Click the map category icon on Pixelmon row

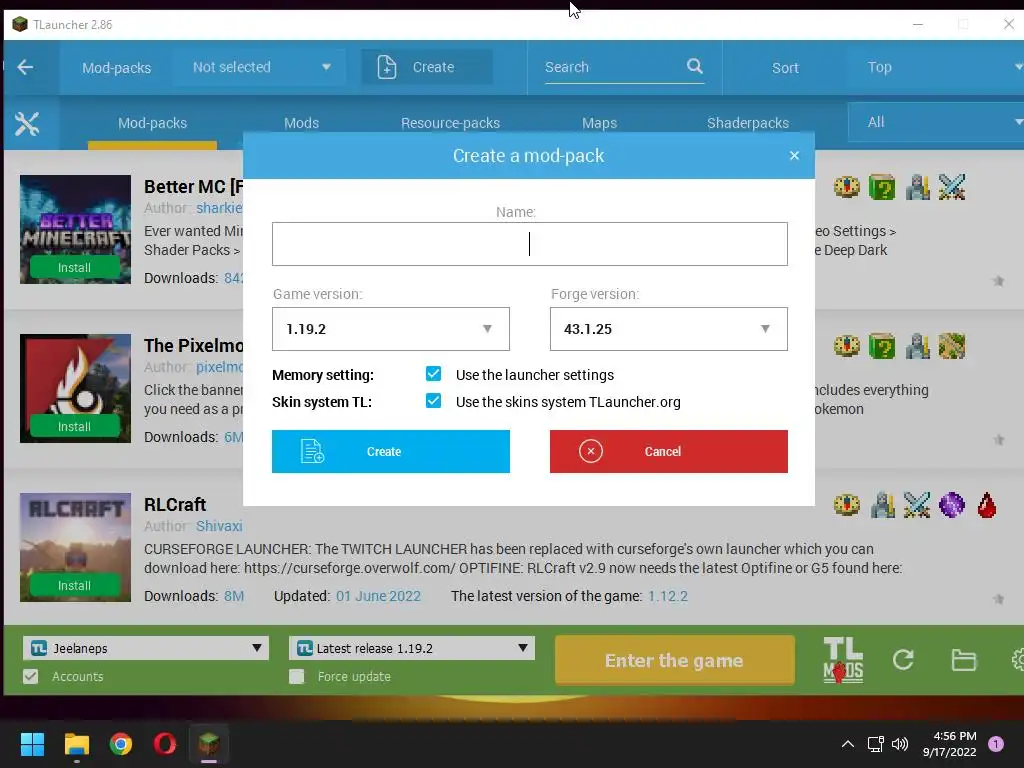tap(952, 346)
